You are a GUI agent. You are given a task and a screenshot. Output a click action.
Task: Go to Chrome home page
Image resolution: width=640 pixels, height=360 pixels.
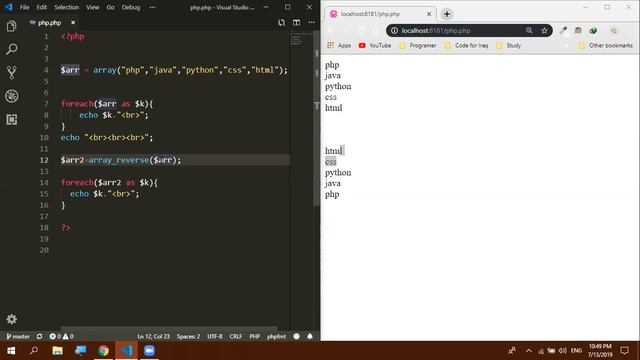[x=375, y=31]
